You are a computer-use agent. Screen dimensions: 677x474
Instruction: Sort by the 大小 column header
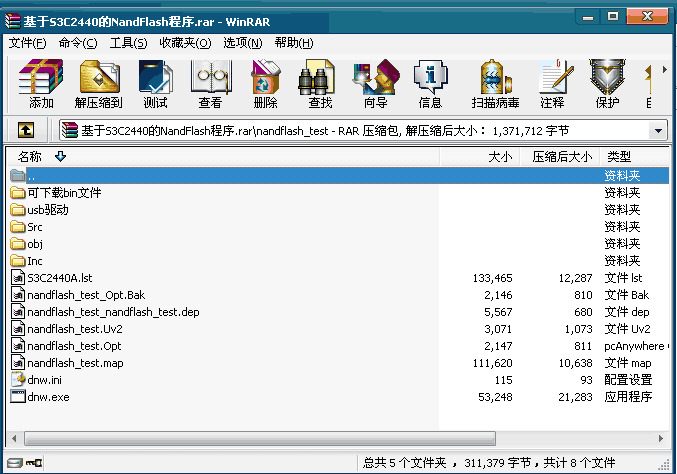[480, 157]
